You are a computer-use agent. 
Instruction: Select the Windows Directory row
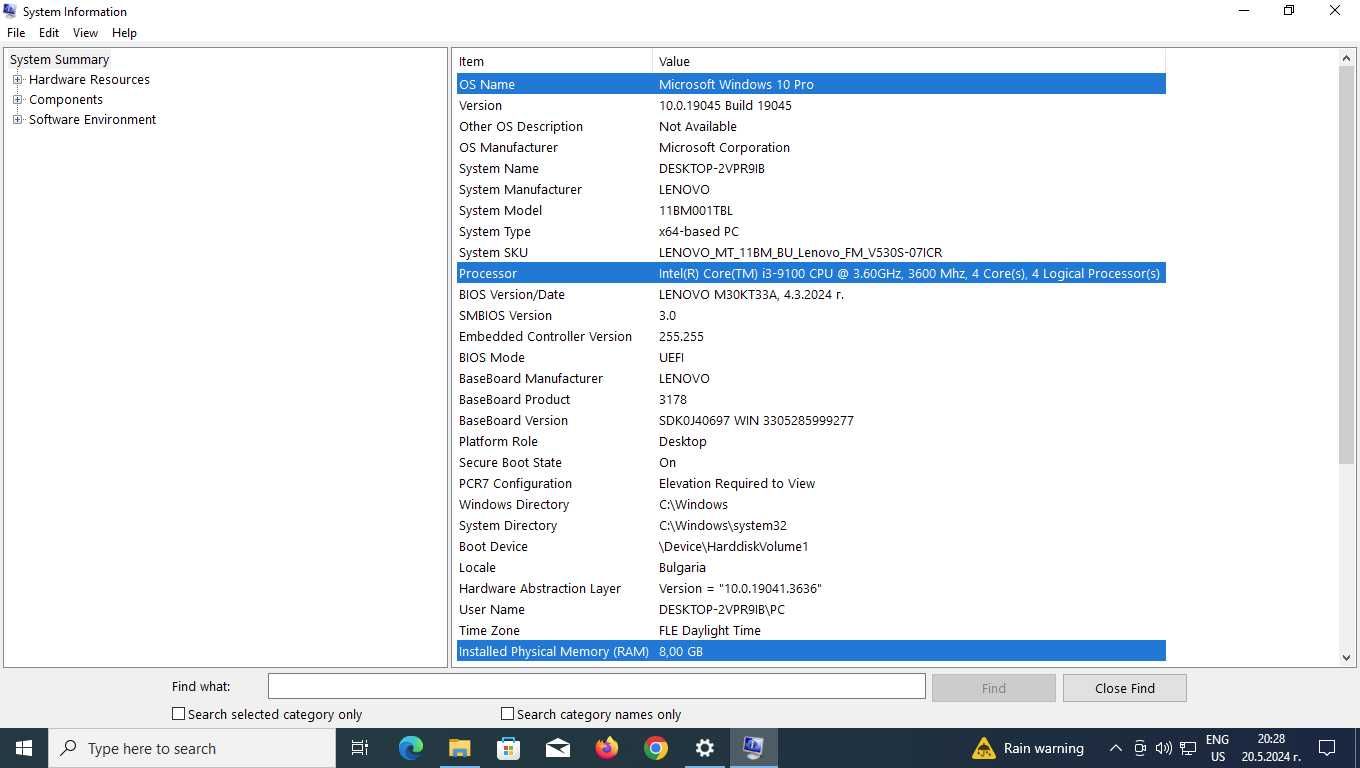coord(811,504)
